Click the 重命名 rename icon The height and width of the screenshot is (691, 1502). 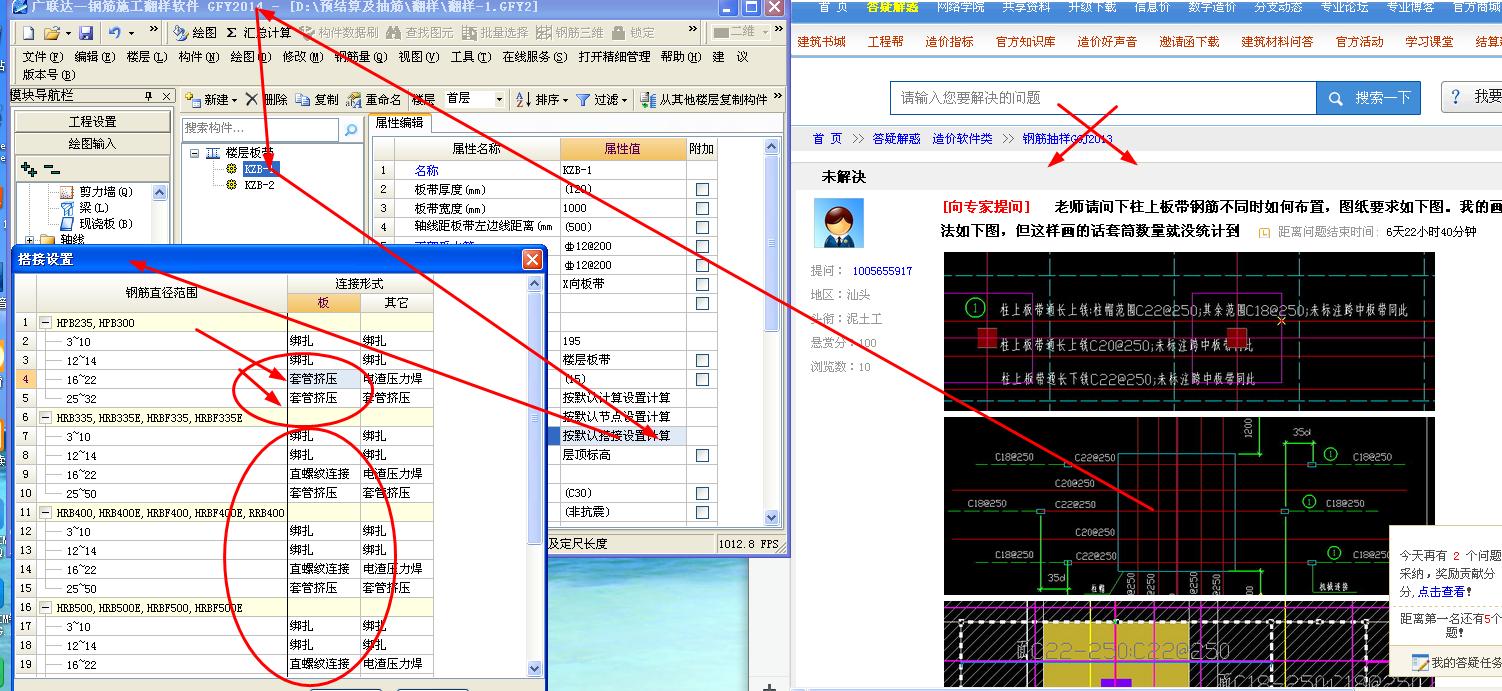coord(354,99)
